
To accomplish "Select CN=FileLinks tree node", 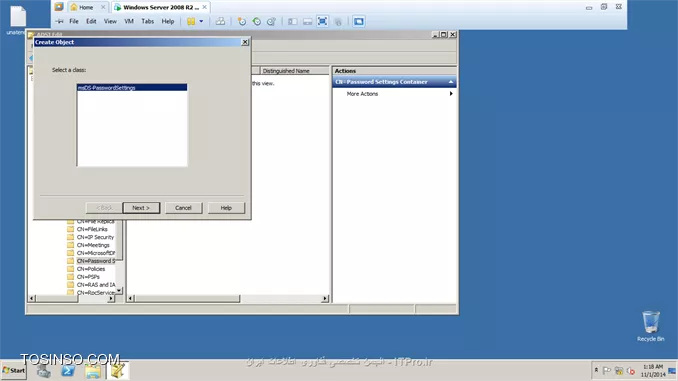I will click(92, 229).
